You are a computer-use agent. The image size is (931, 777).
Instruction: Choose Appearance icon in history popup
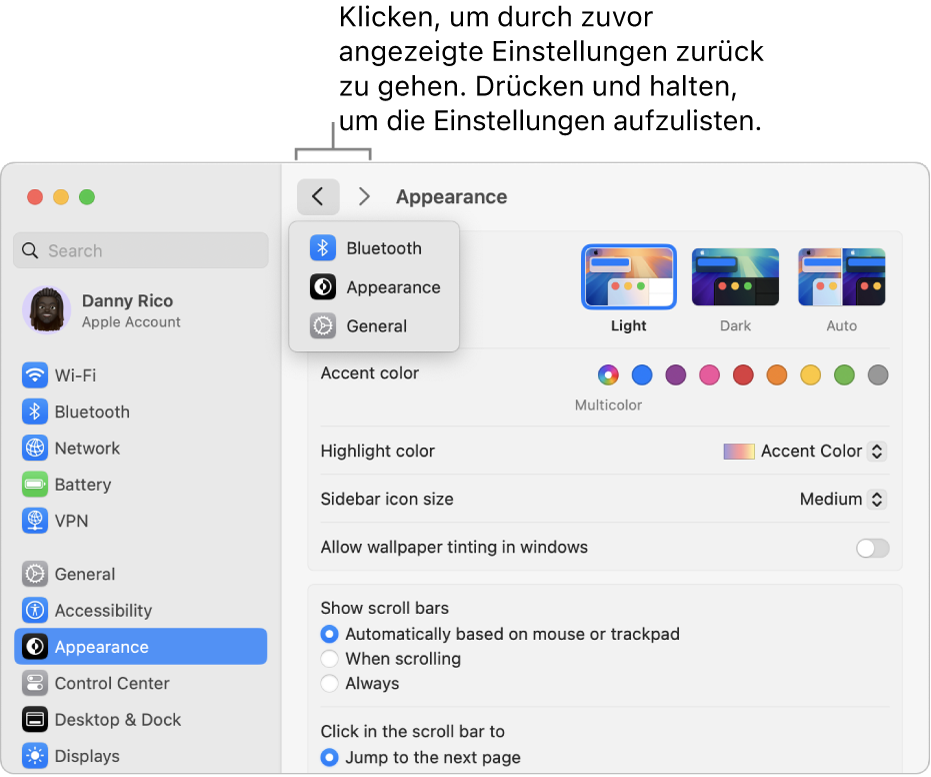[x=323, y=287]
